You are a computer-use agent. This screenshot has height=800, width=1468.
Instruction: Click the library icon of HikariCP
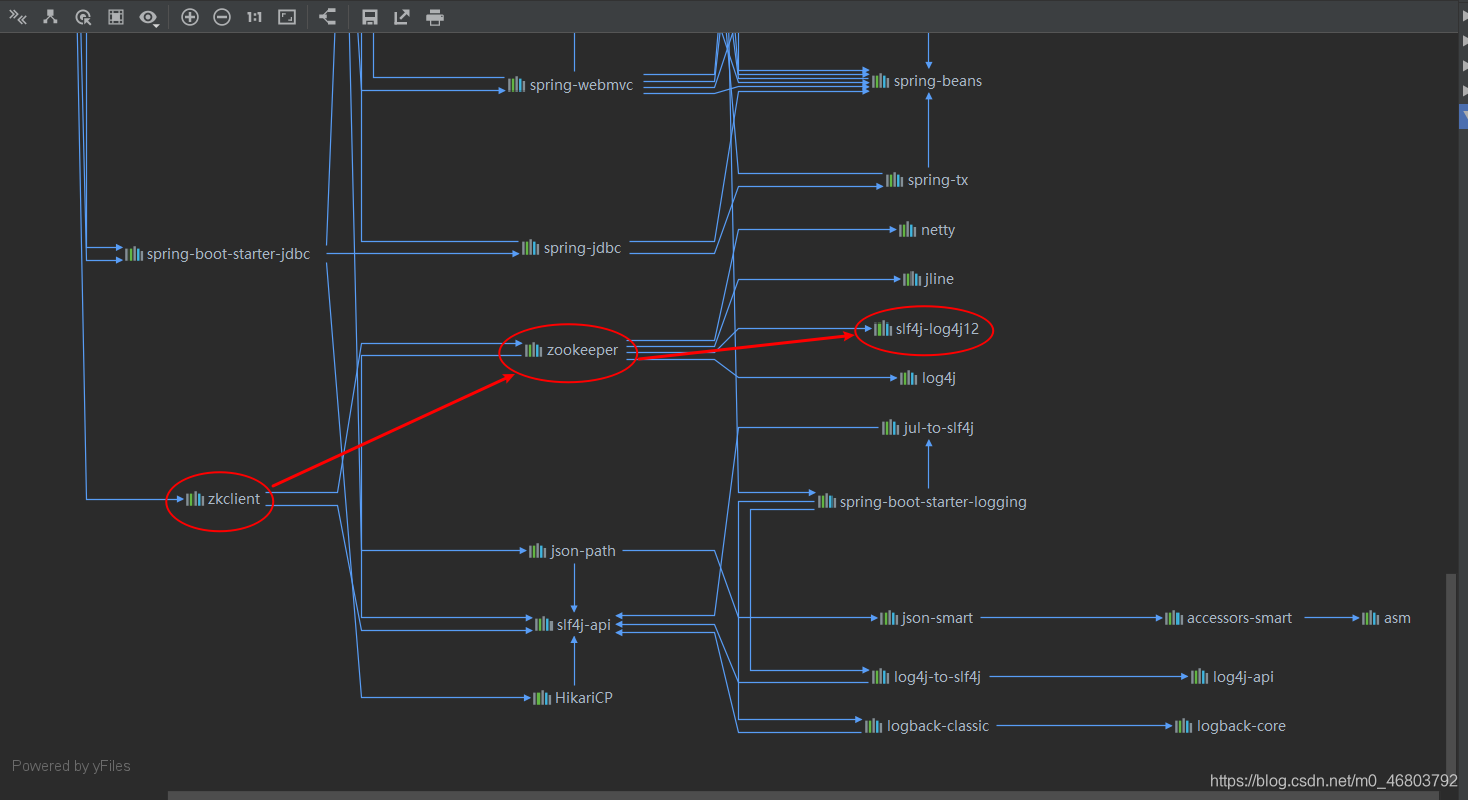[542, 698]
